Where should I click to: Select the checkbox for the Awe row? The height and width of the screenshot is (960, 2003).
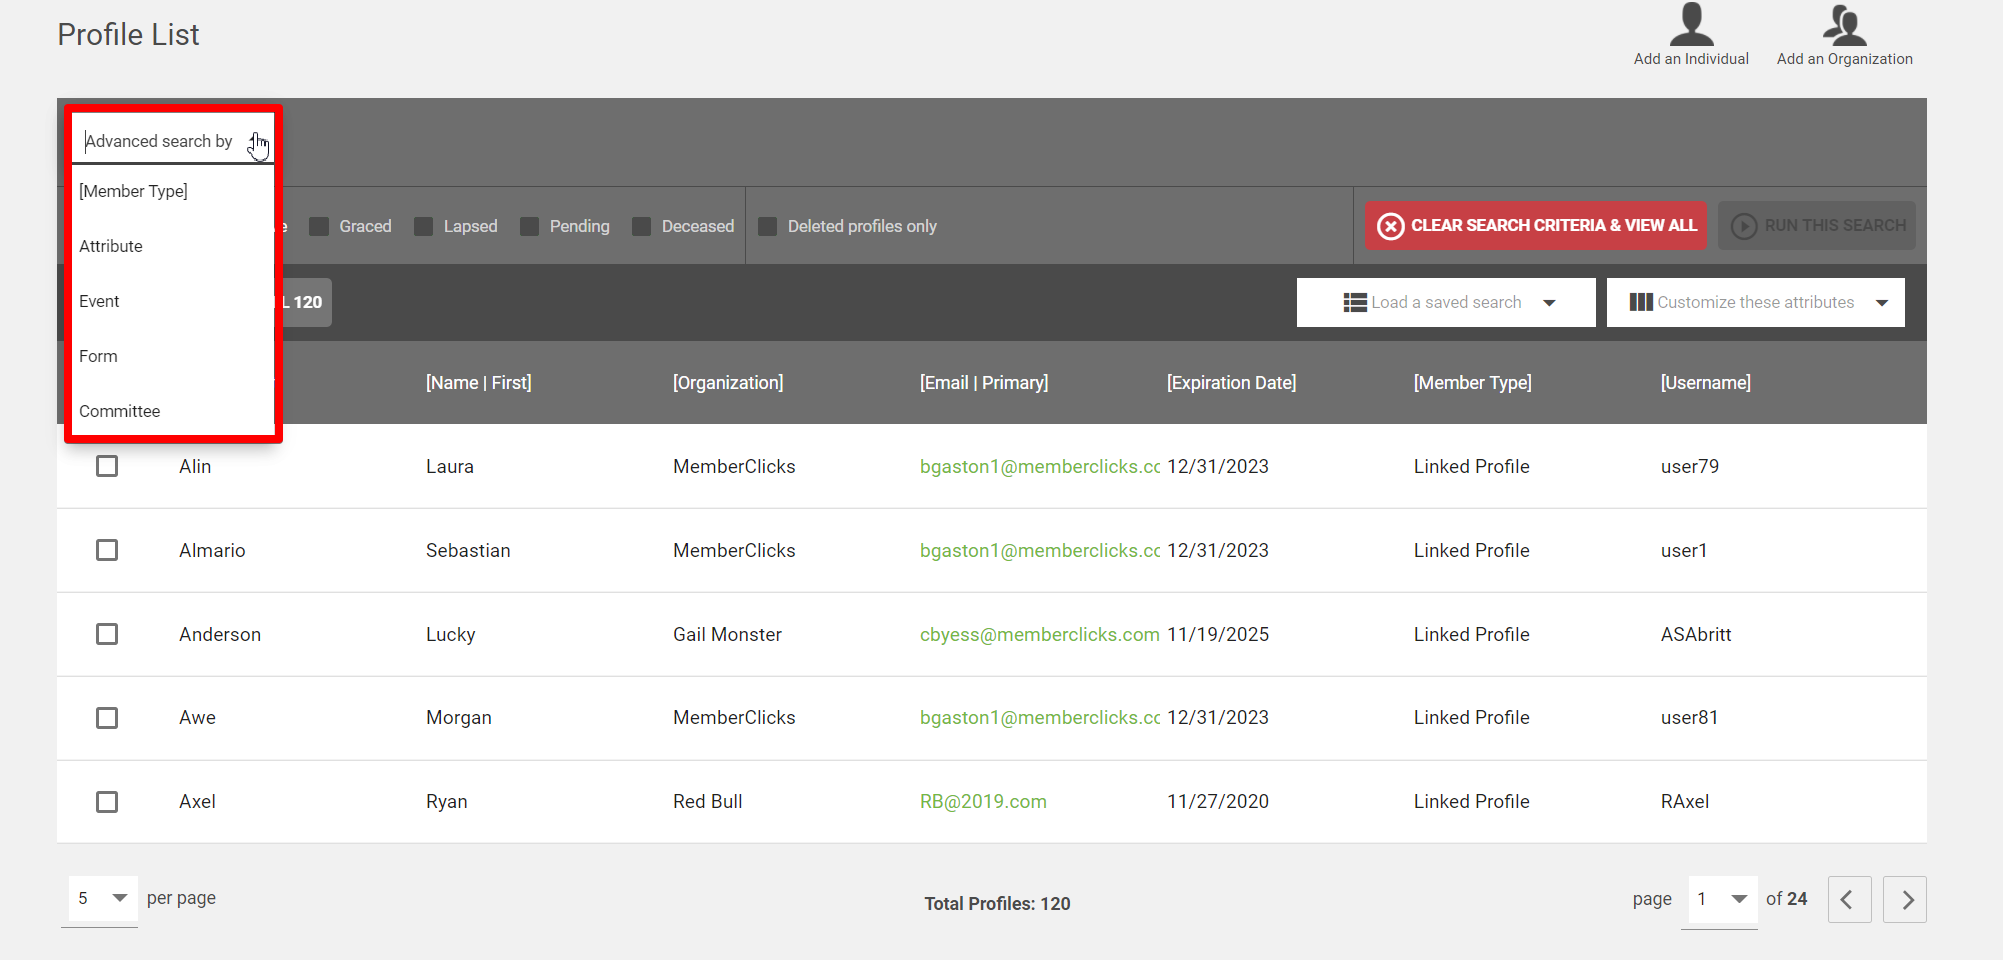point(107,718)
